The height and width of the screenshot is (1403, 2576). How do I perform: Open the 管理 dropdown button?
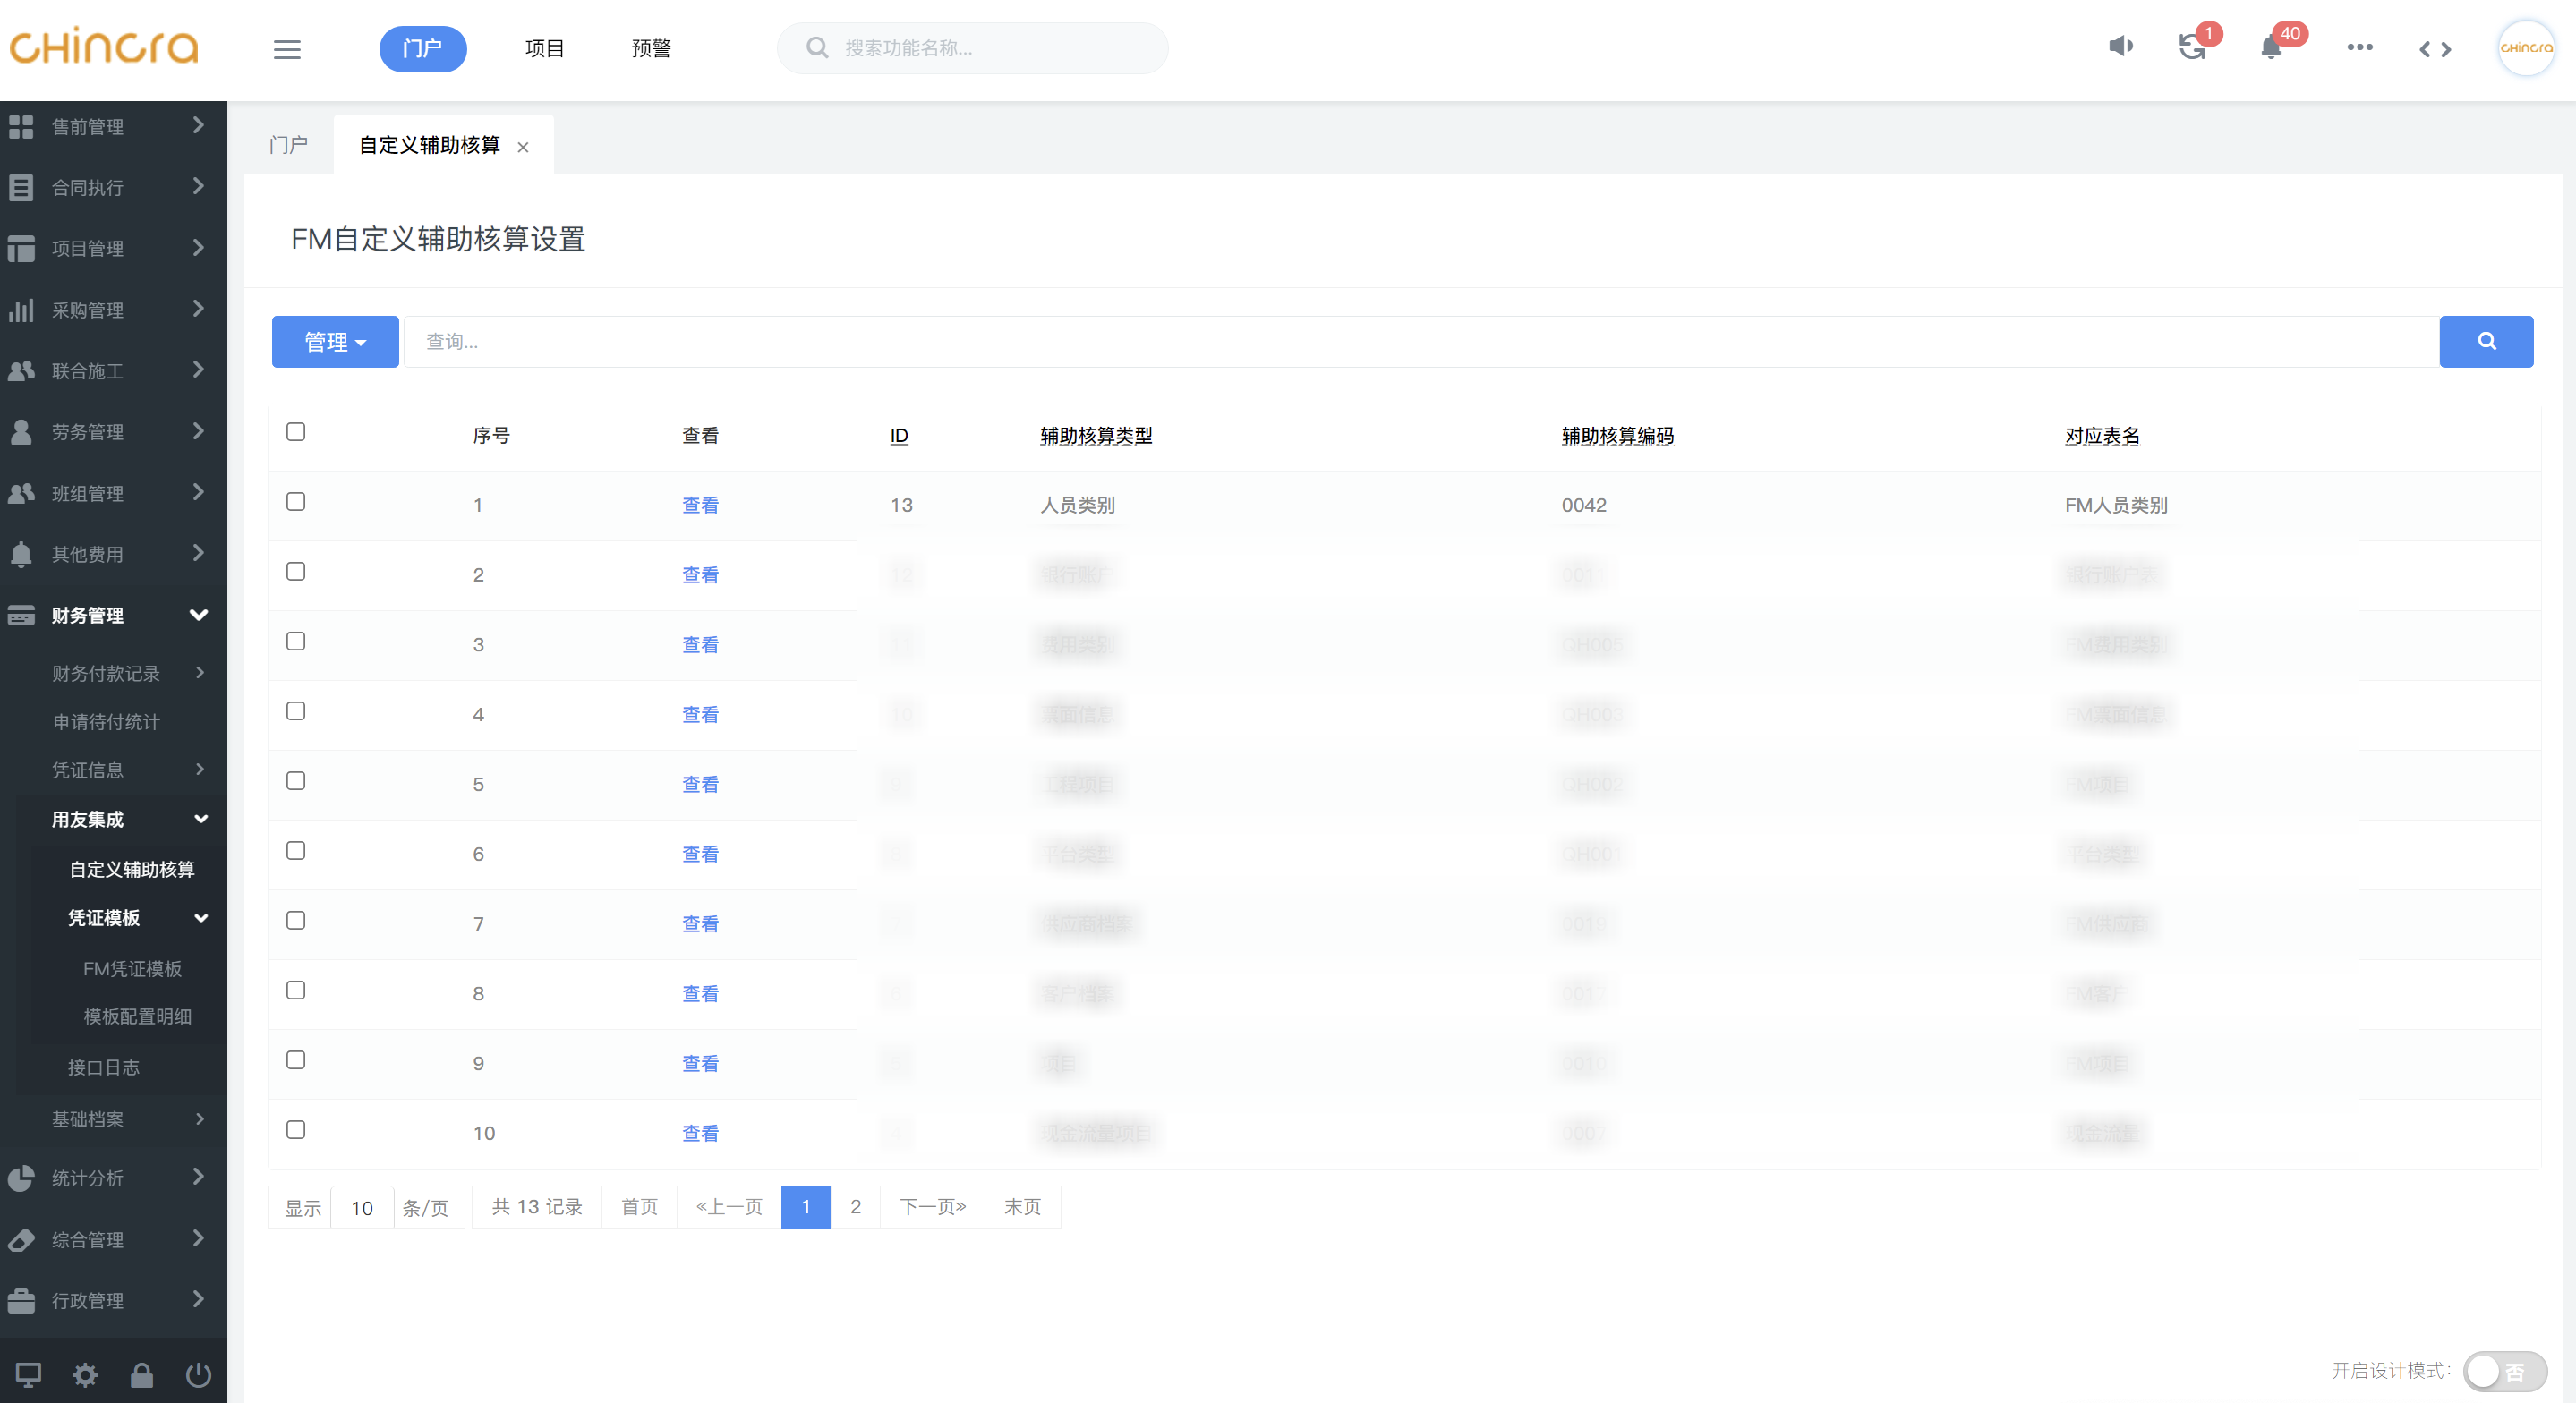pyautogui.click(x=335, y=342)
